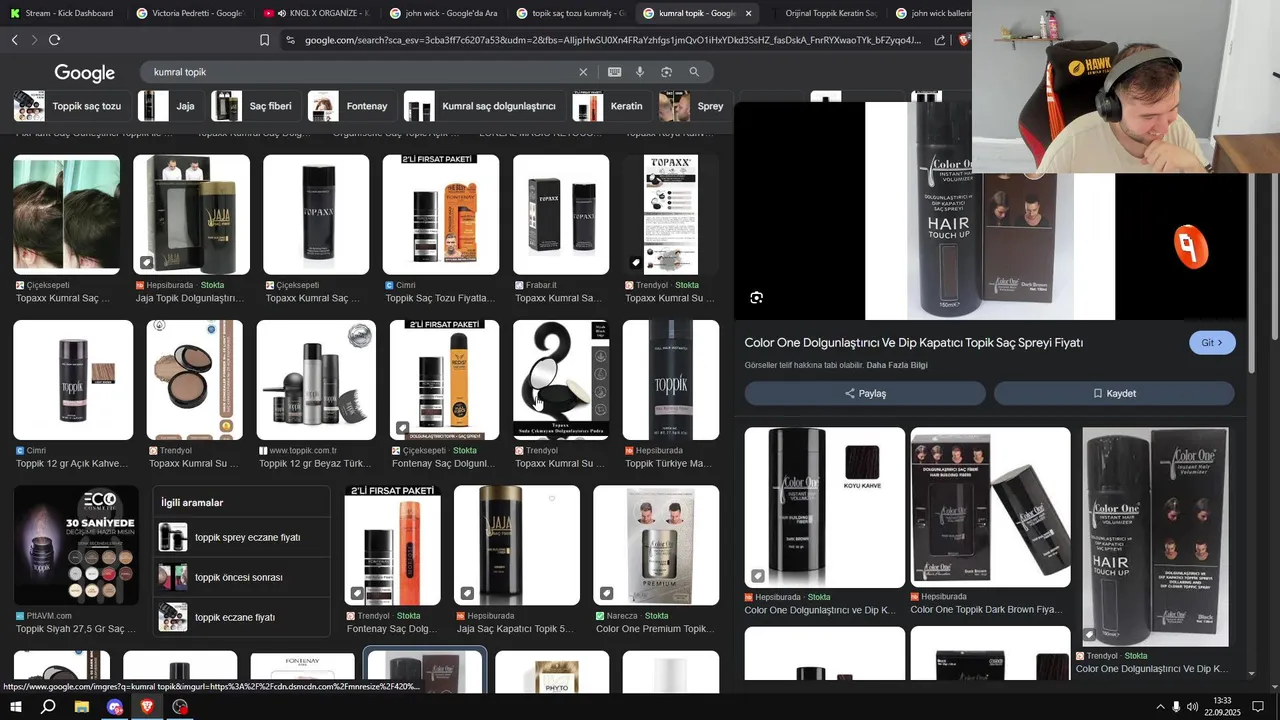Viewport: 1280px width, 720px height.
Task: Click the kumral topik search field
Action: click(x=360, y=72)
